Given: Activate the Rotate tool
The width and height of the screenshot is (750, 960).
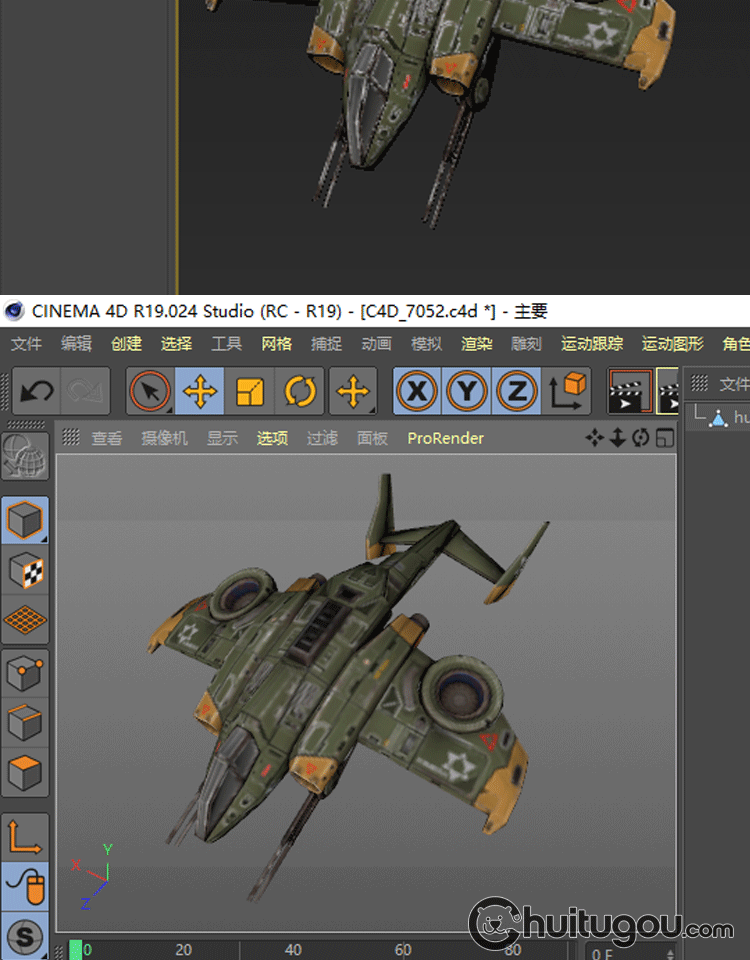Looking at the screenshot, I should [299, 391].
